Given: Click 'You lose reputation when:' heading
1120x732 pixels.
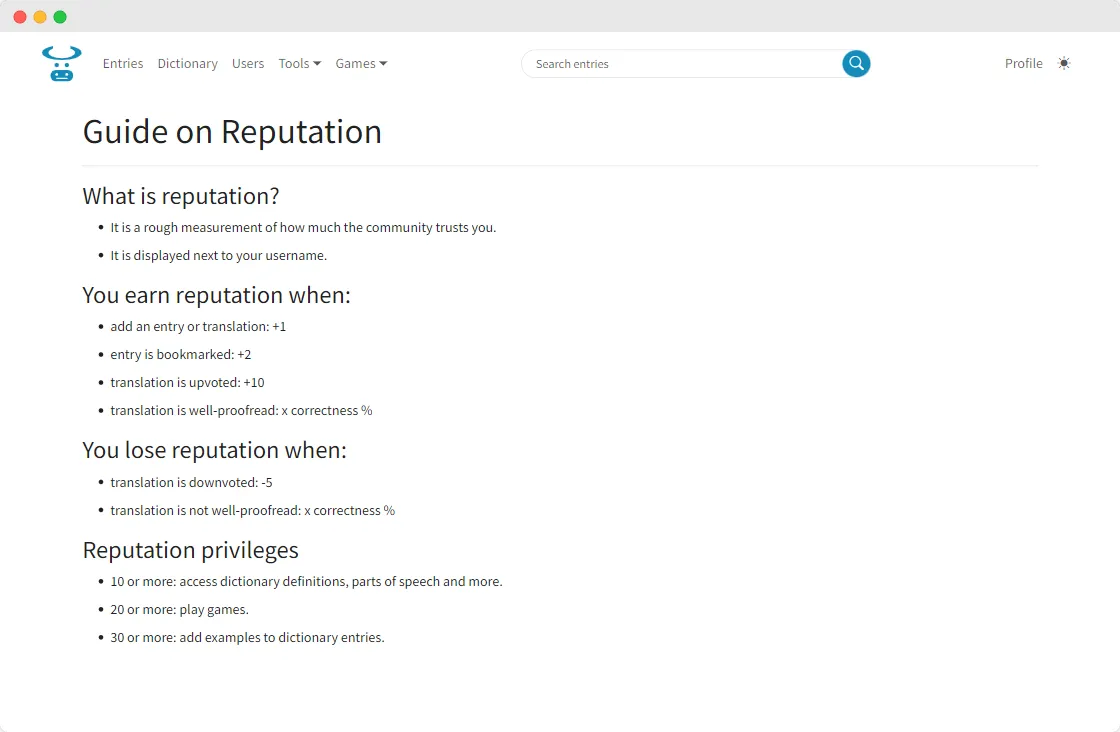Looking at the screenshot, I should pyautogui.click(x=214, y=450).
